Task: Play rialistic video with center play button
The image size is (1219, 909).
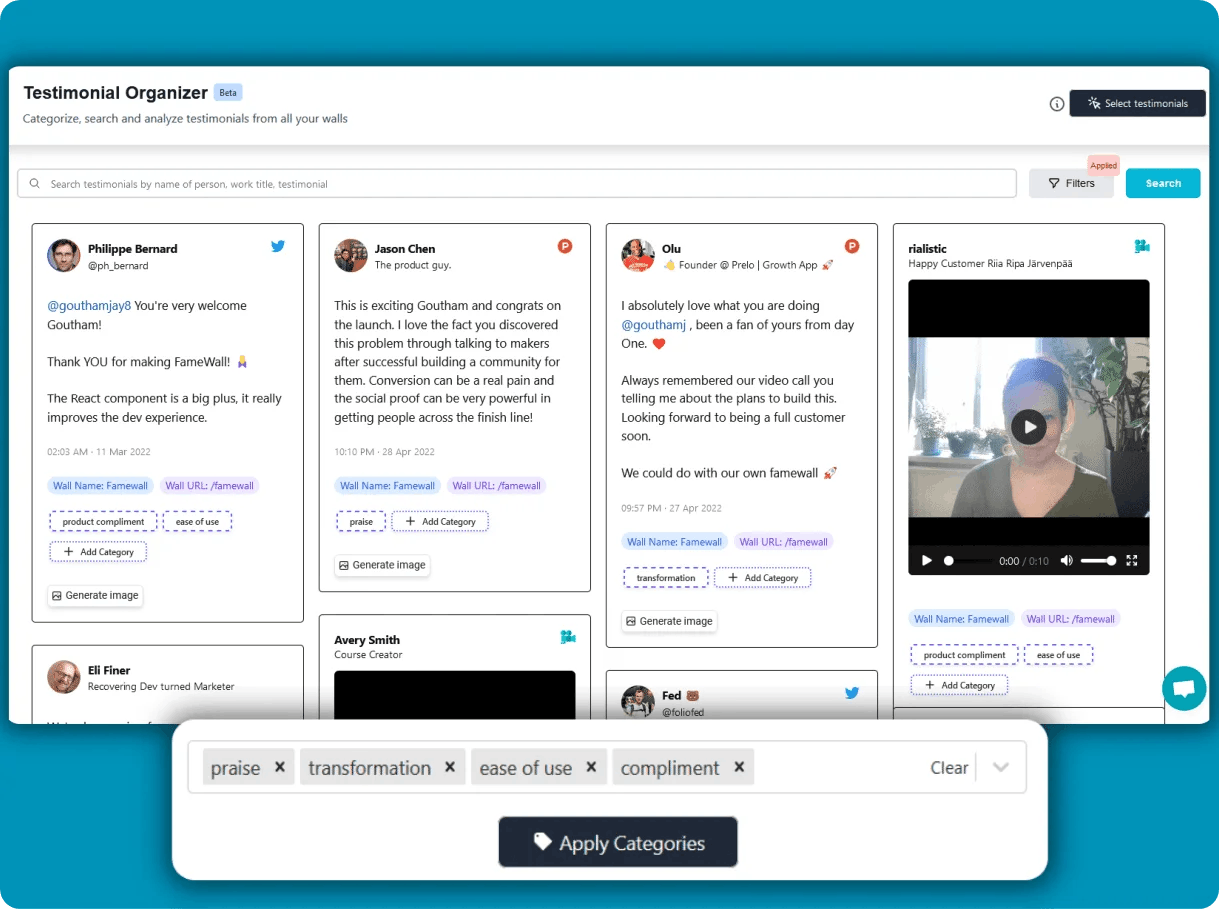Action: (x=1028, y=428)
